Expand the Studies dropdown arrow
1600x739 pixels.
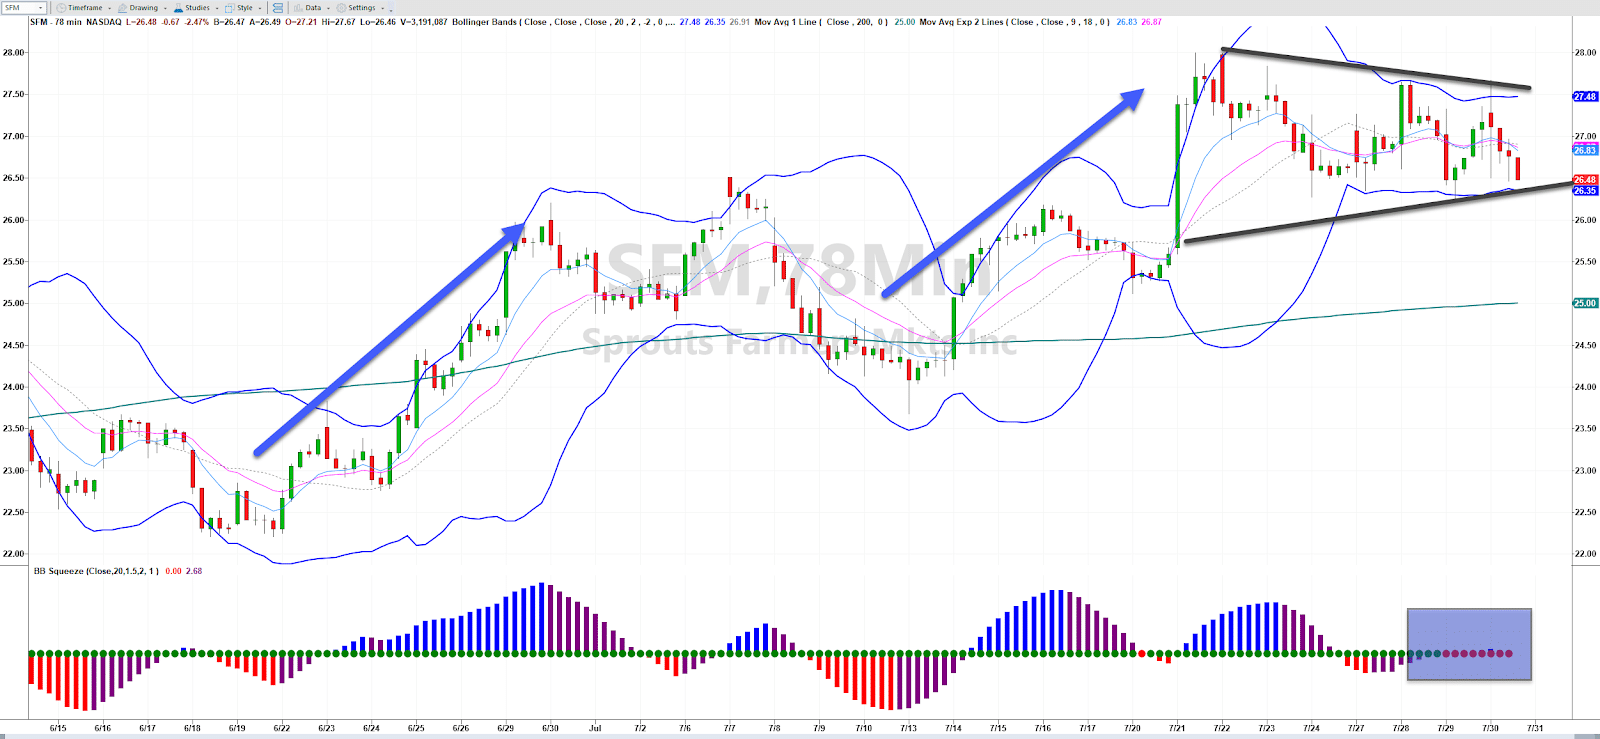point(217,8)
